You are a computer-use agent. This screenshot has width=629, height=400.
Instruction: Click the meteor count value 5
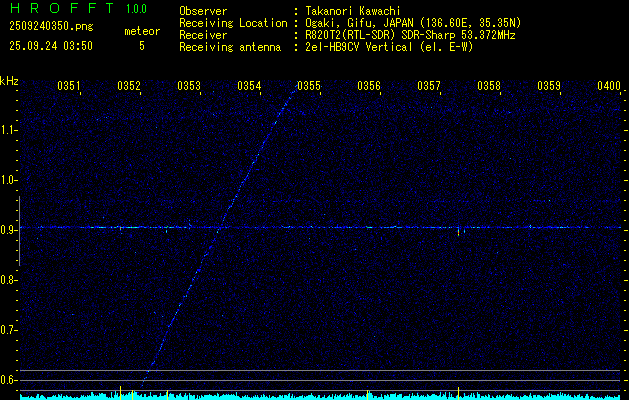[142, 46]
